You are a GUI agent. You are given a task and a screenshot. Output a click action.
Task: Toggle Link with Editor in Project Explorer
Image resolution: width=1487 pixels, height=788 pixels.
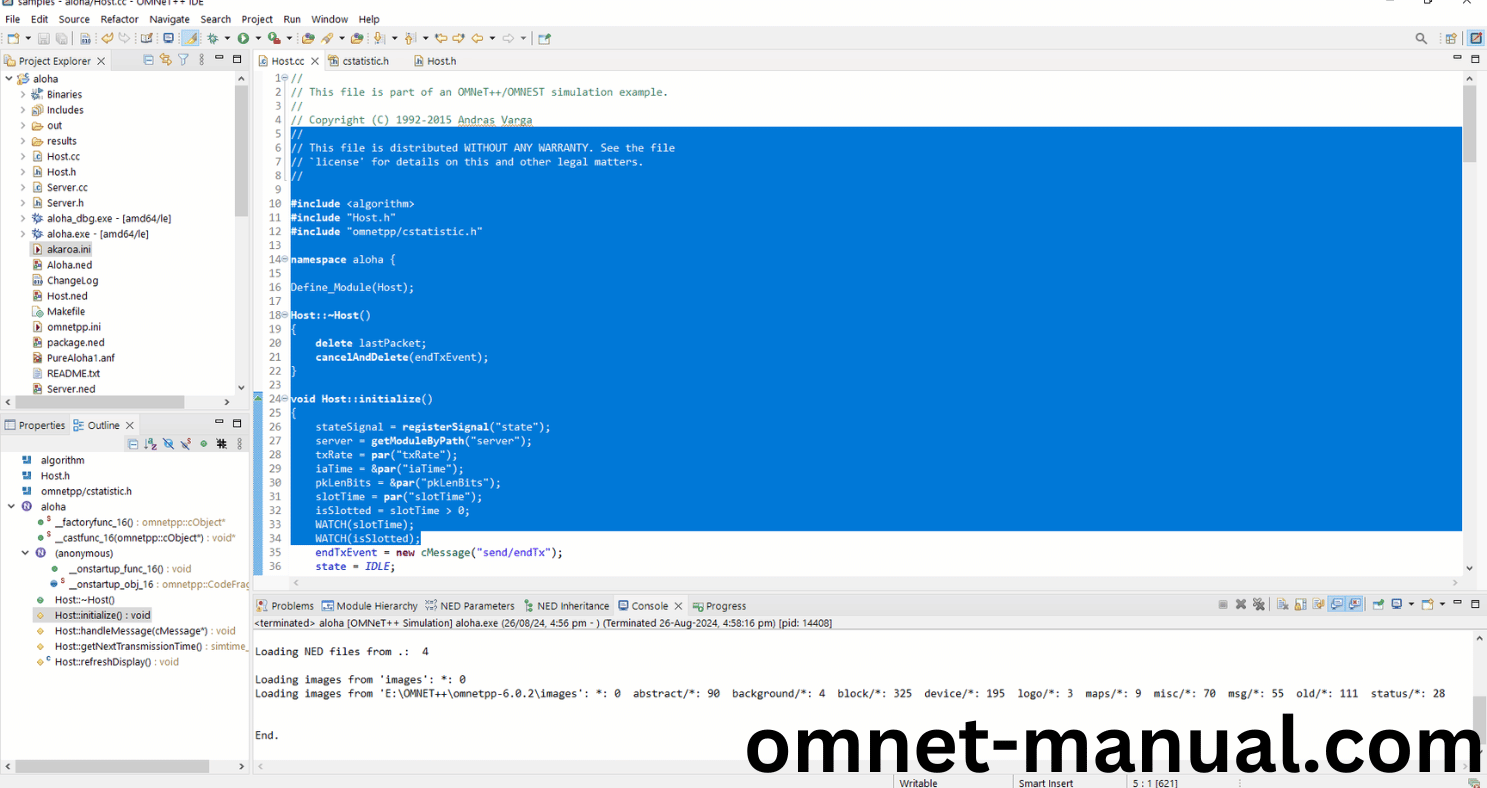tap(166, 61)
